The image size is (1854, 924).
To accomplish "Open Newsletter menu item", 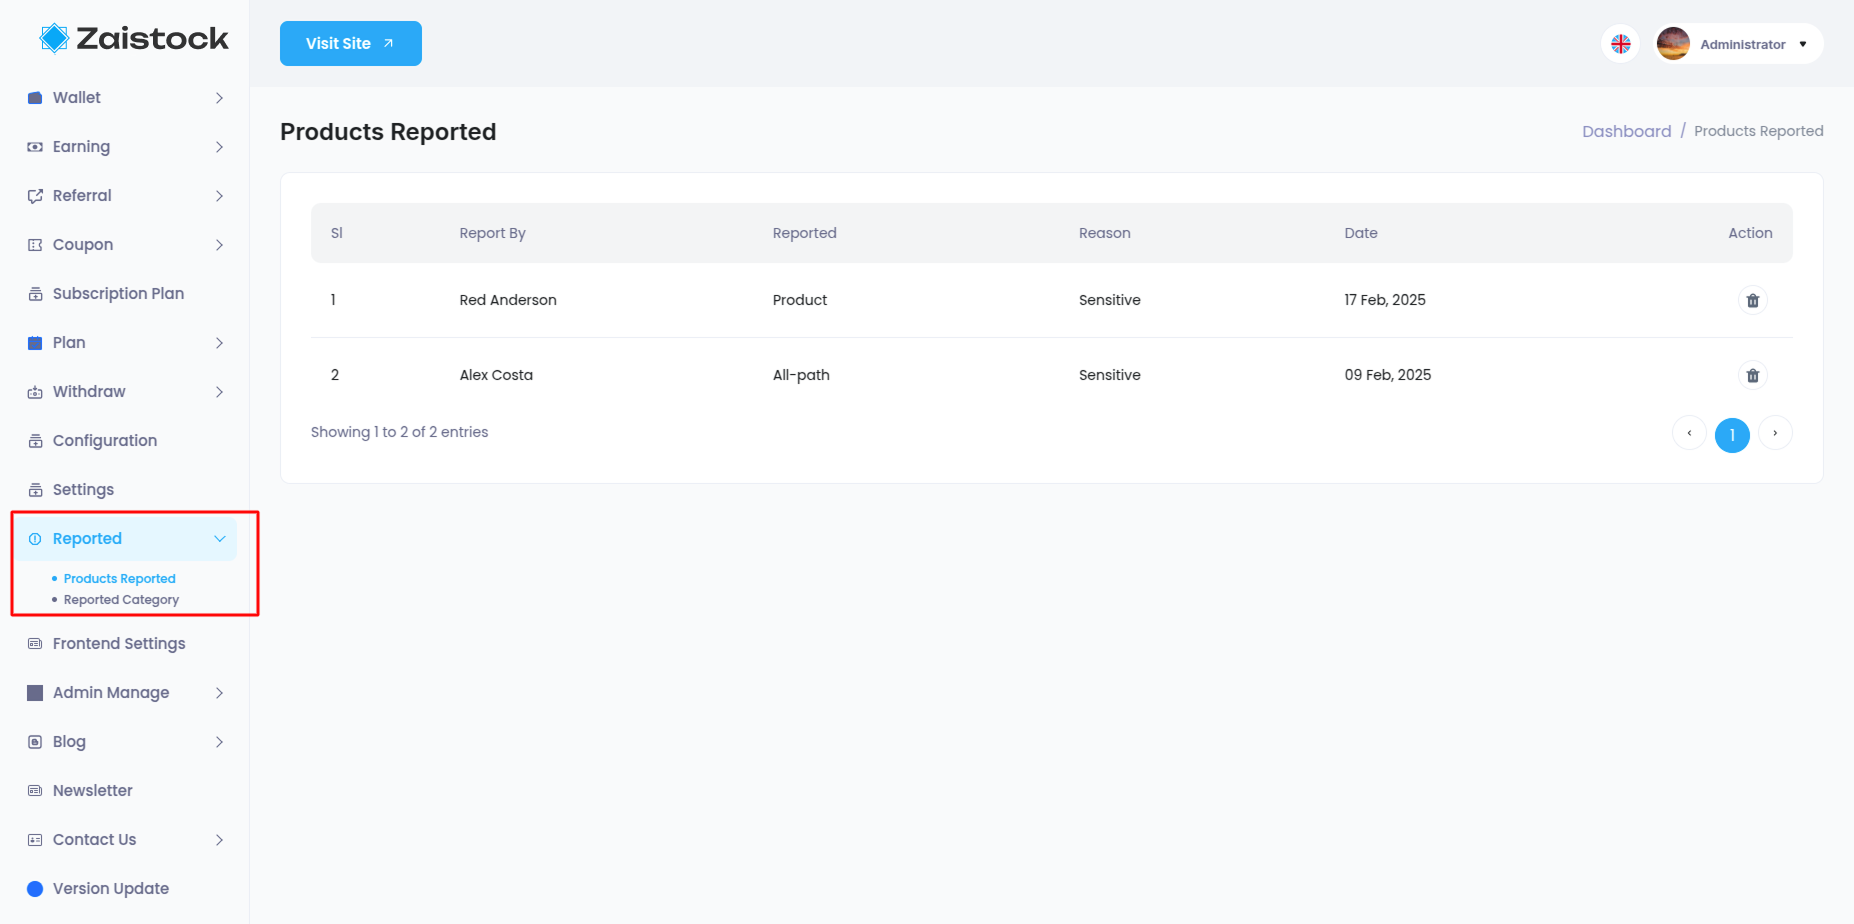I will click(92, 791).
